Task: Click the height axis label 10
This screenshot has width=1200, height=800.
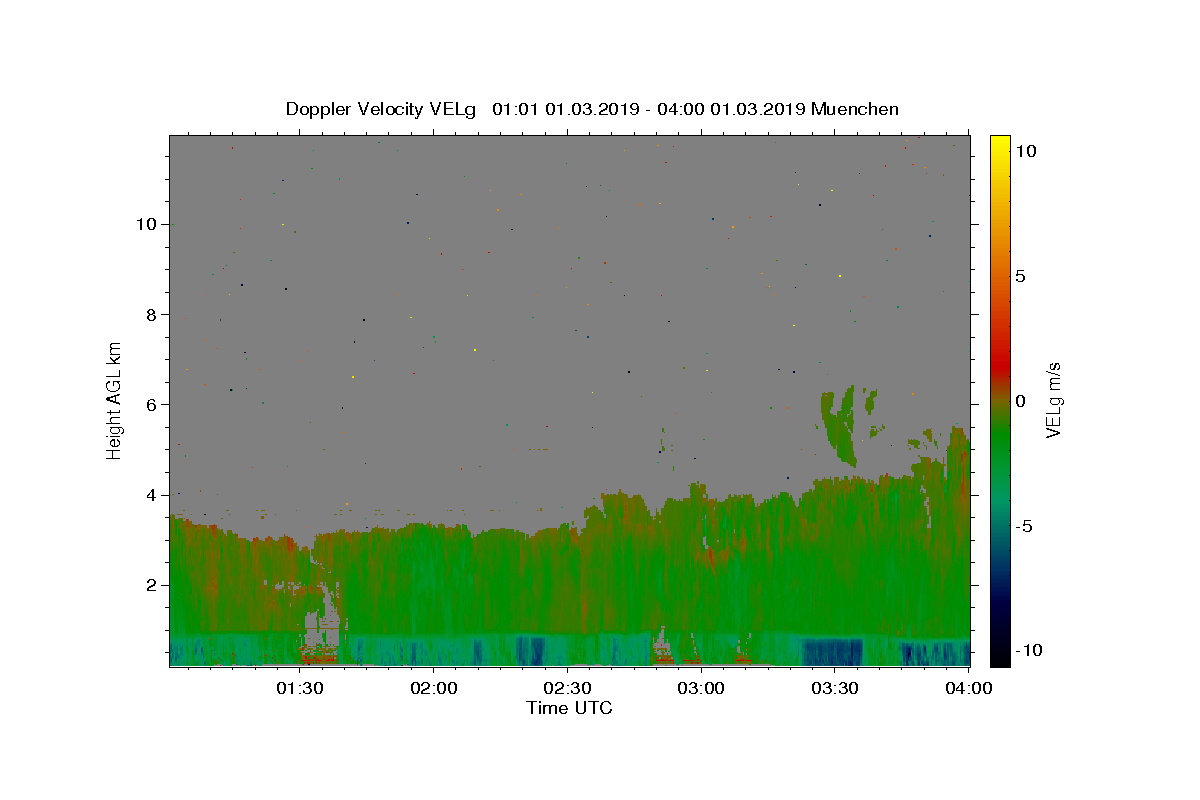Action: coord(147,224)
